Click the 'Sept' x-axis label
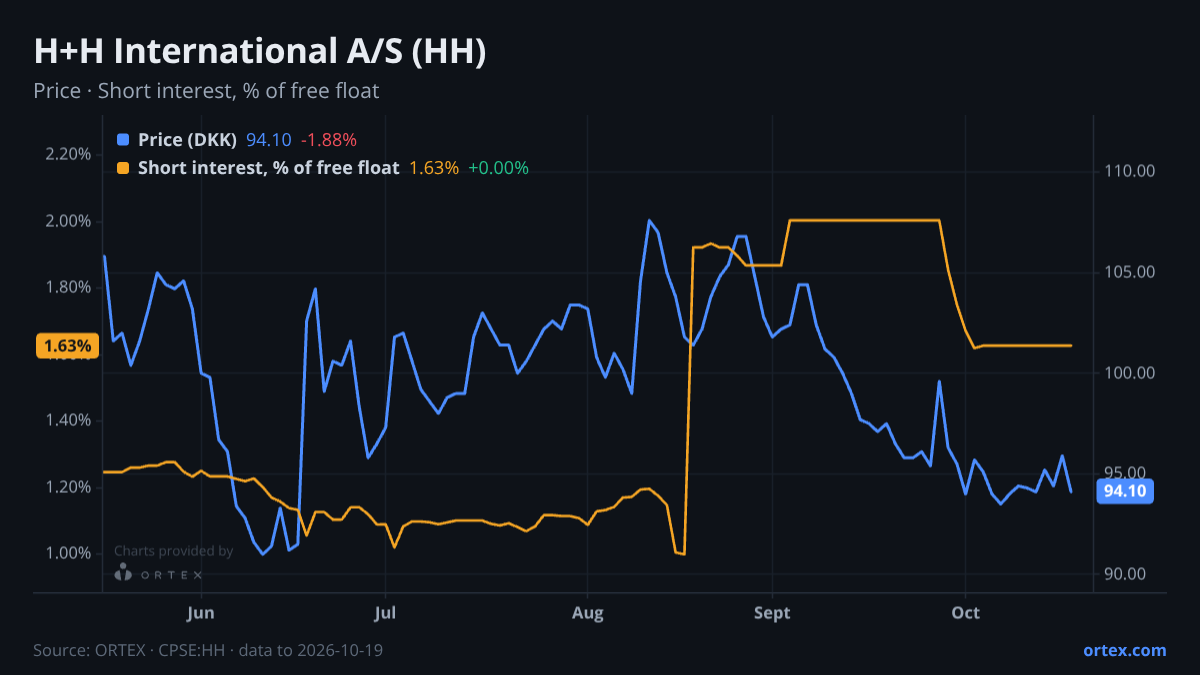 tap(772, 612)
